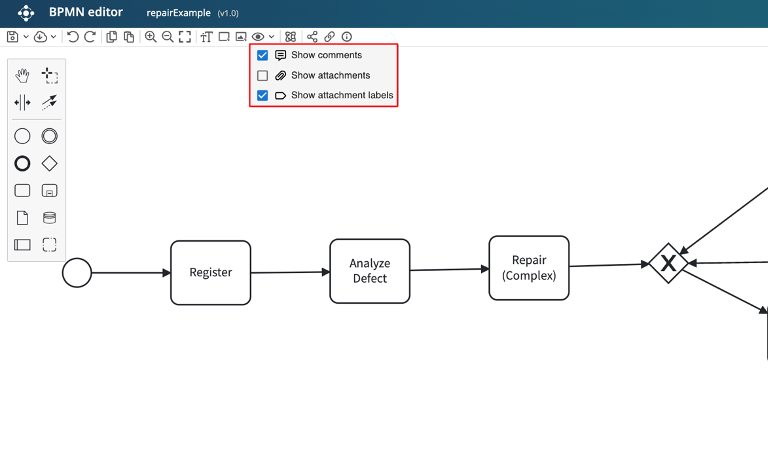
Task: Open the share icon in toolbar
Action: pyautogui.click(x=312, y=37)
